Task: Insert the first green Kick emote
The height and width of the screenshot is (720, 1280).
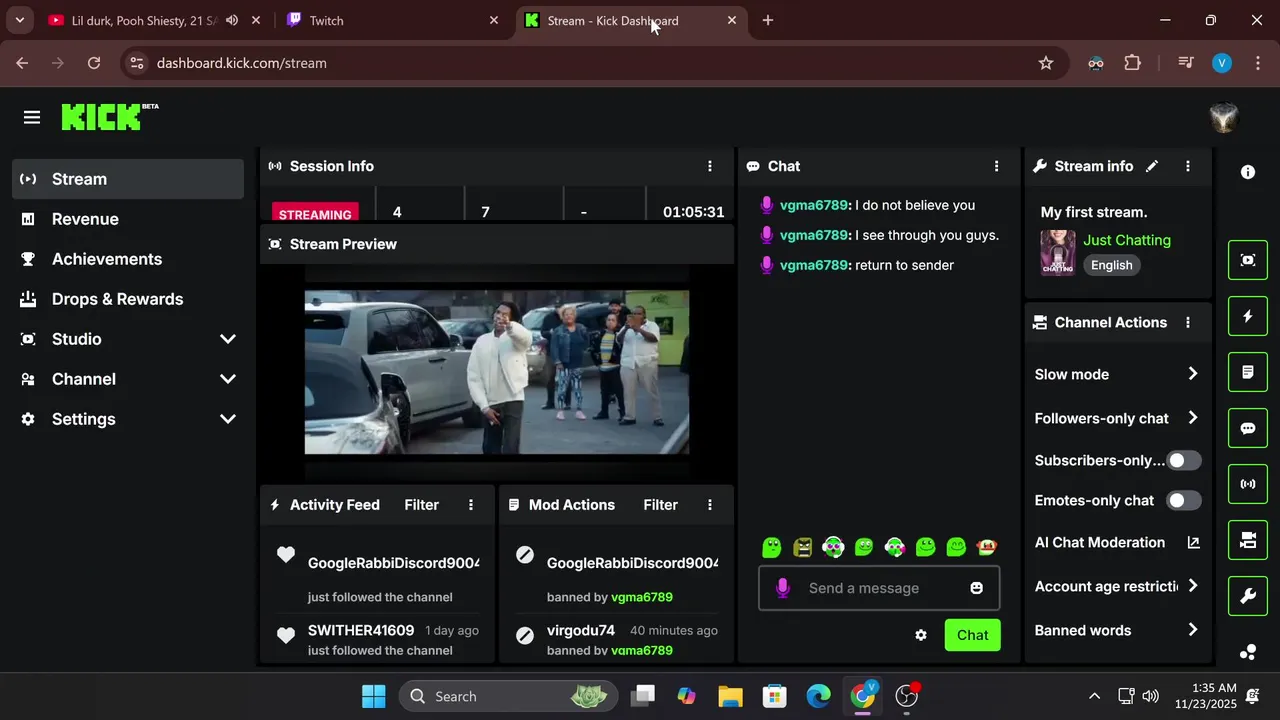Action: point(771,547)
